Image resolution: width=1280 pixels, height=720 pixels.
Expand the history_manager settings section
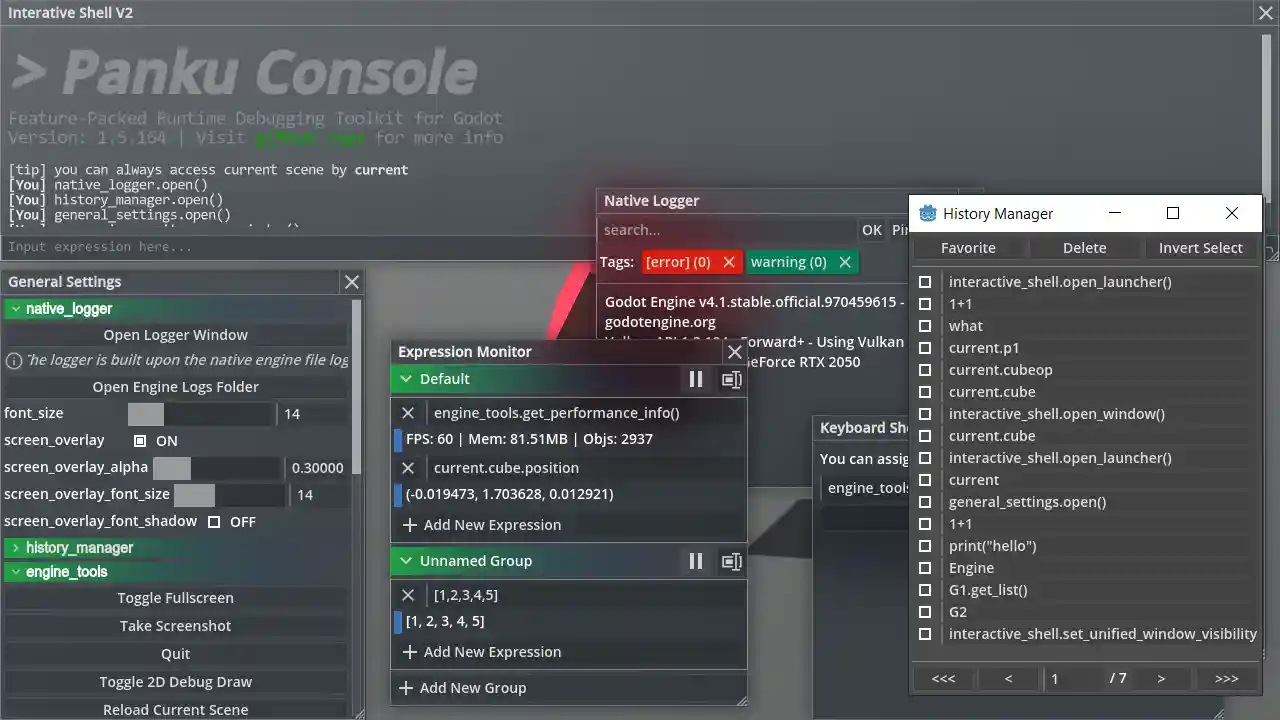pyautogui.click(x=15, y=547)
